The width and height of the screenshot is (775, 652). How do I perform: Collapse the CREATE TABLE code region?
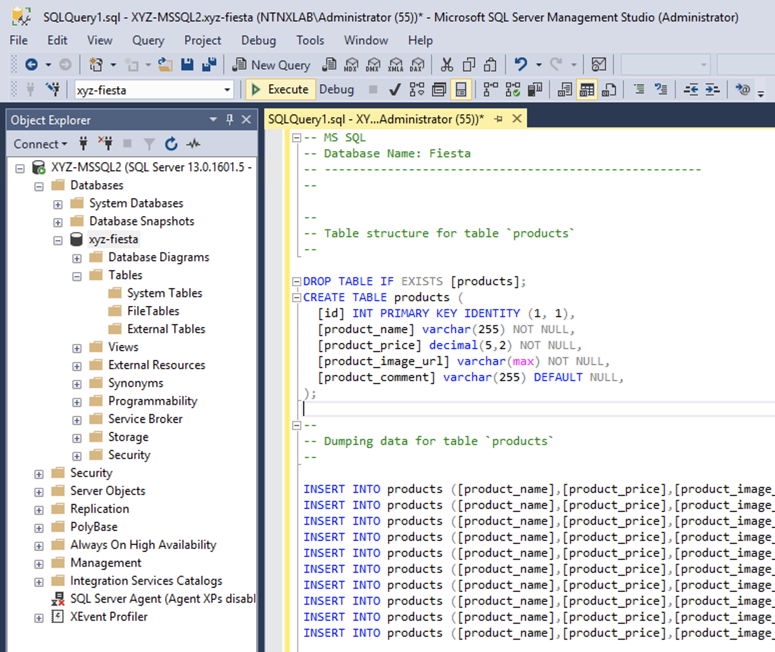[x=297, y=298]
